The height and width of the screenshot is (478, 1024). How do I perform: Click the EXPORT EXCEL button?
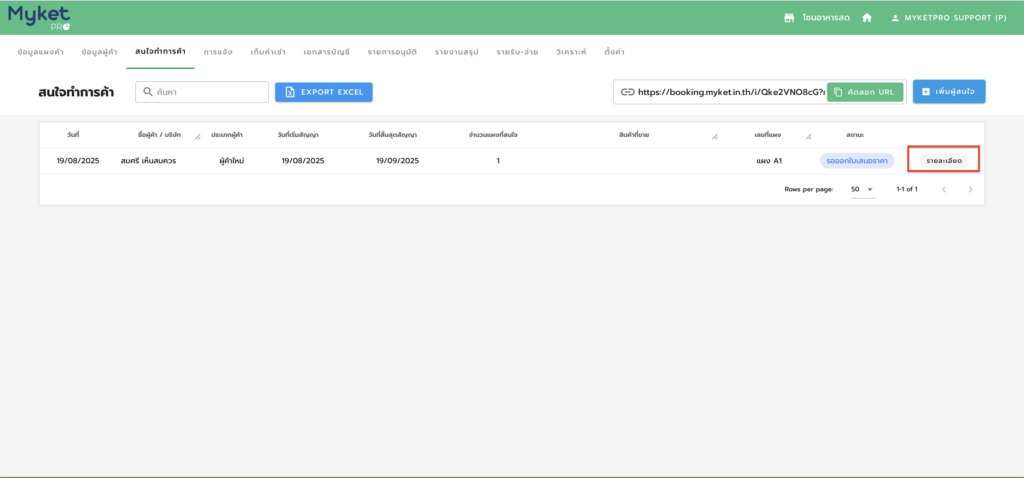[324, 92]
